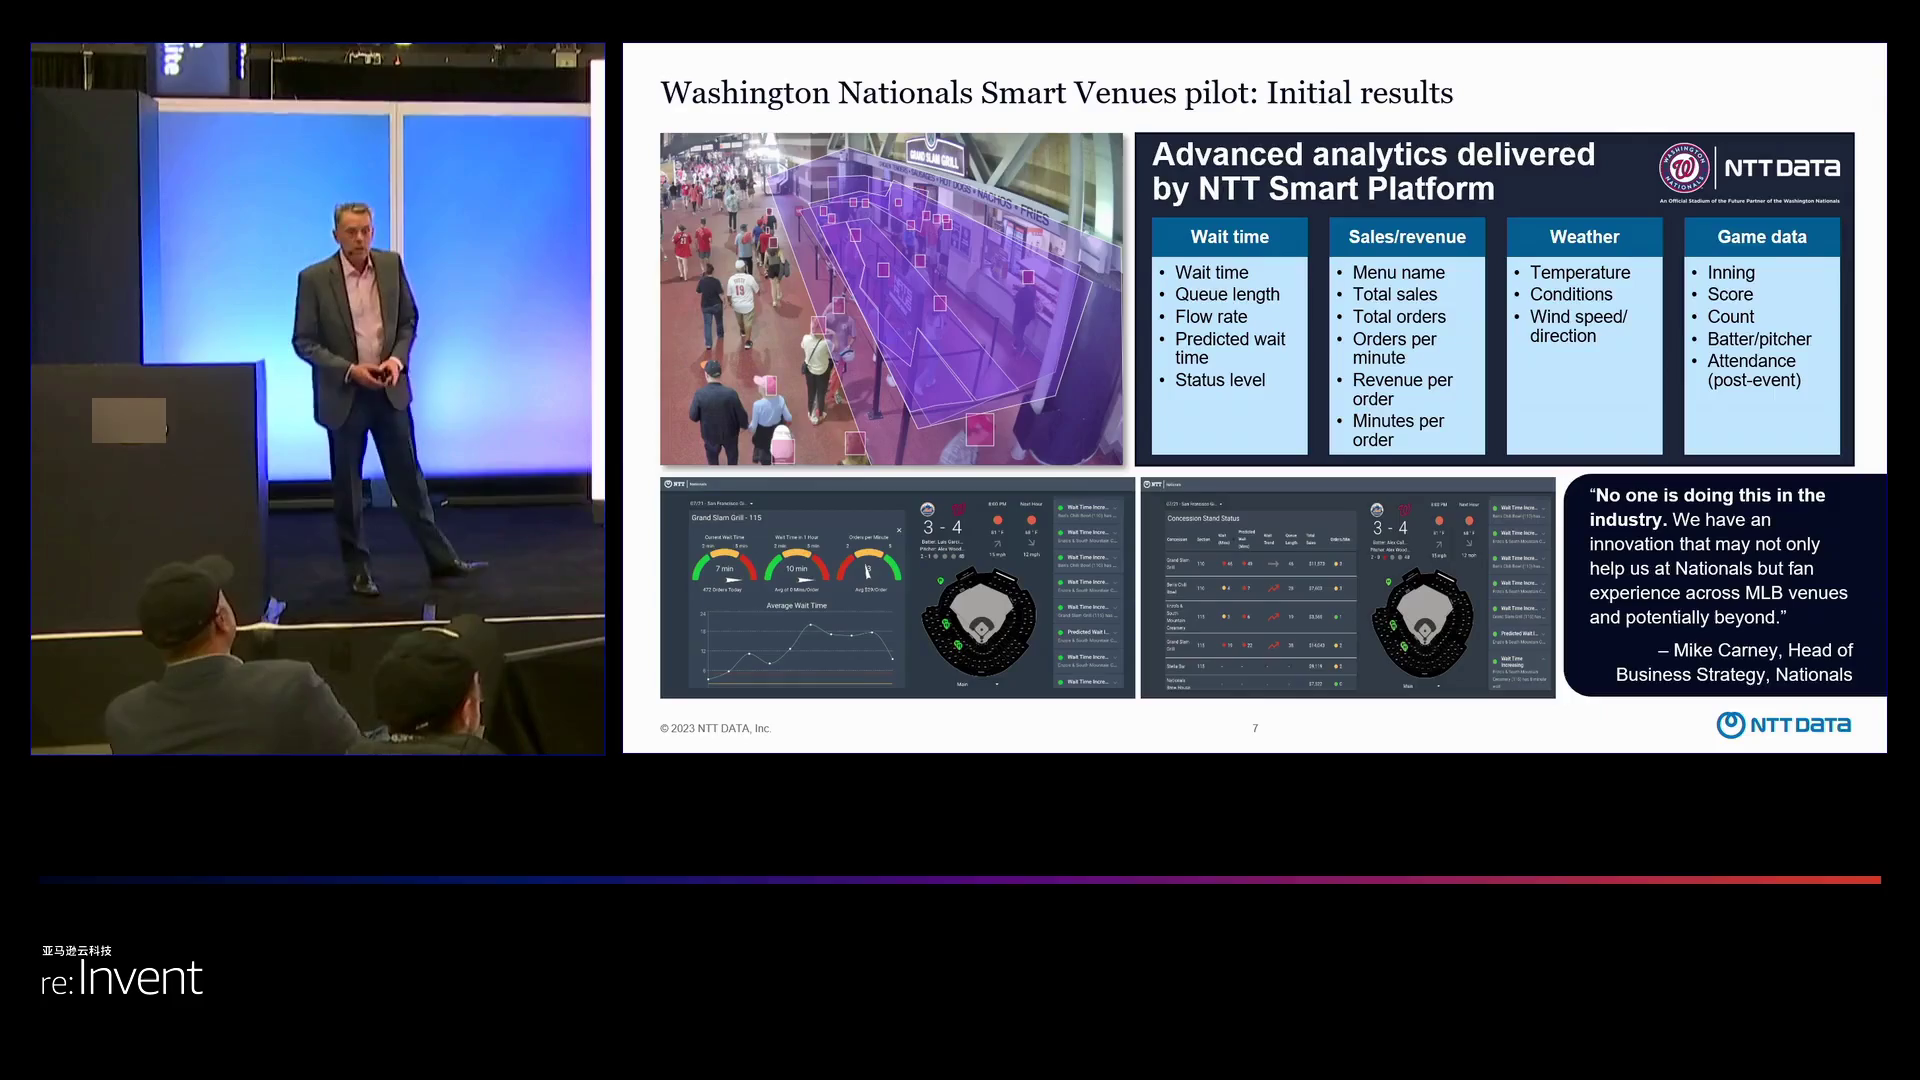The height and width of the screenshot is (1080, 1920).
Task: Click the Washington Nationals logo on the slide
Action: point(1684,168)
